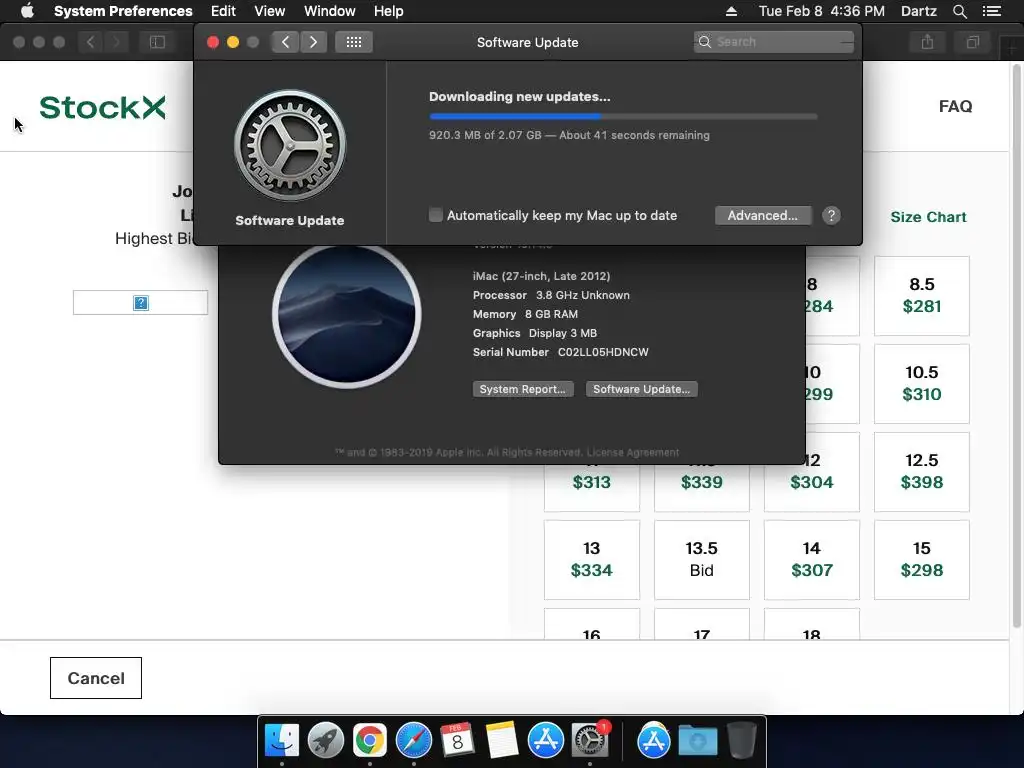Click the Software Update gear icon
1024x768 pixels.
[x=290, y=146]
